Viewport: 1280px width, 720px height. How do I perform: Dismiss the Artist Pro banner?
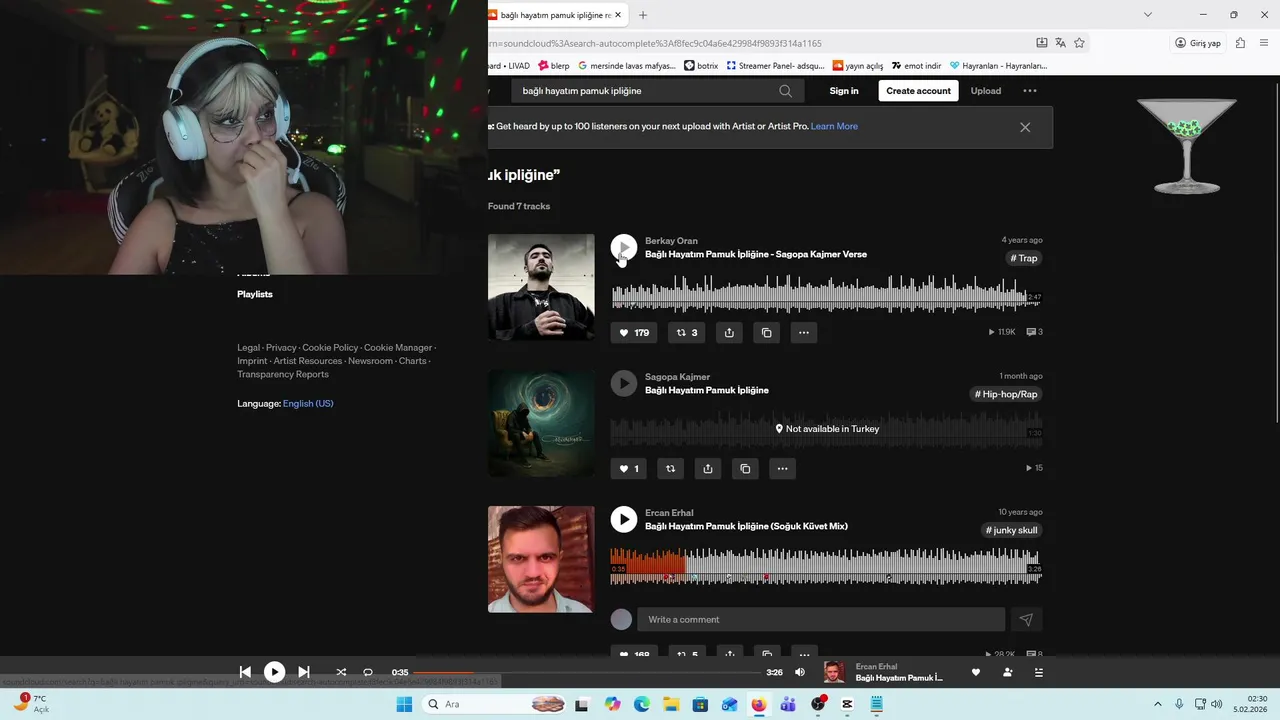(x=1025, y=127)
